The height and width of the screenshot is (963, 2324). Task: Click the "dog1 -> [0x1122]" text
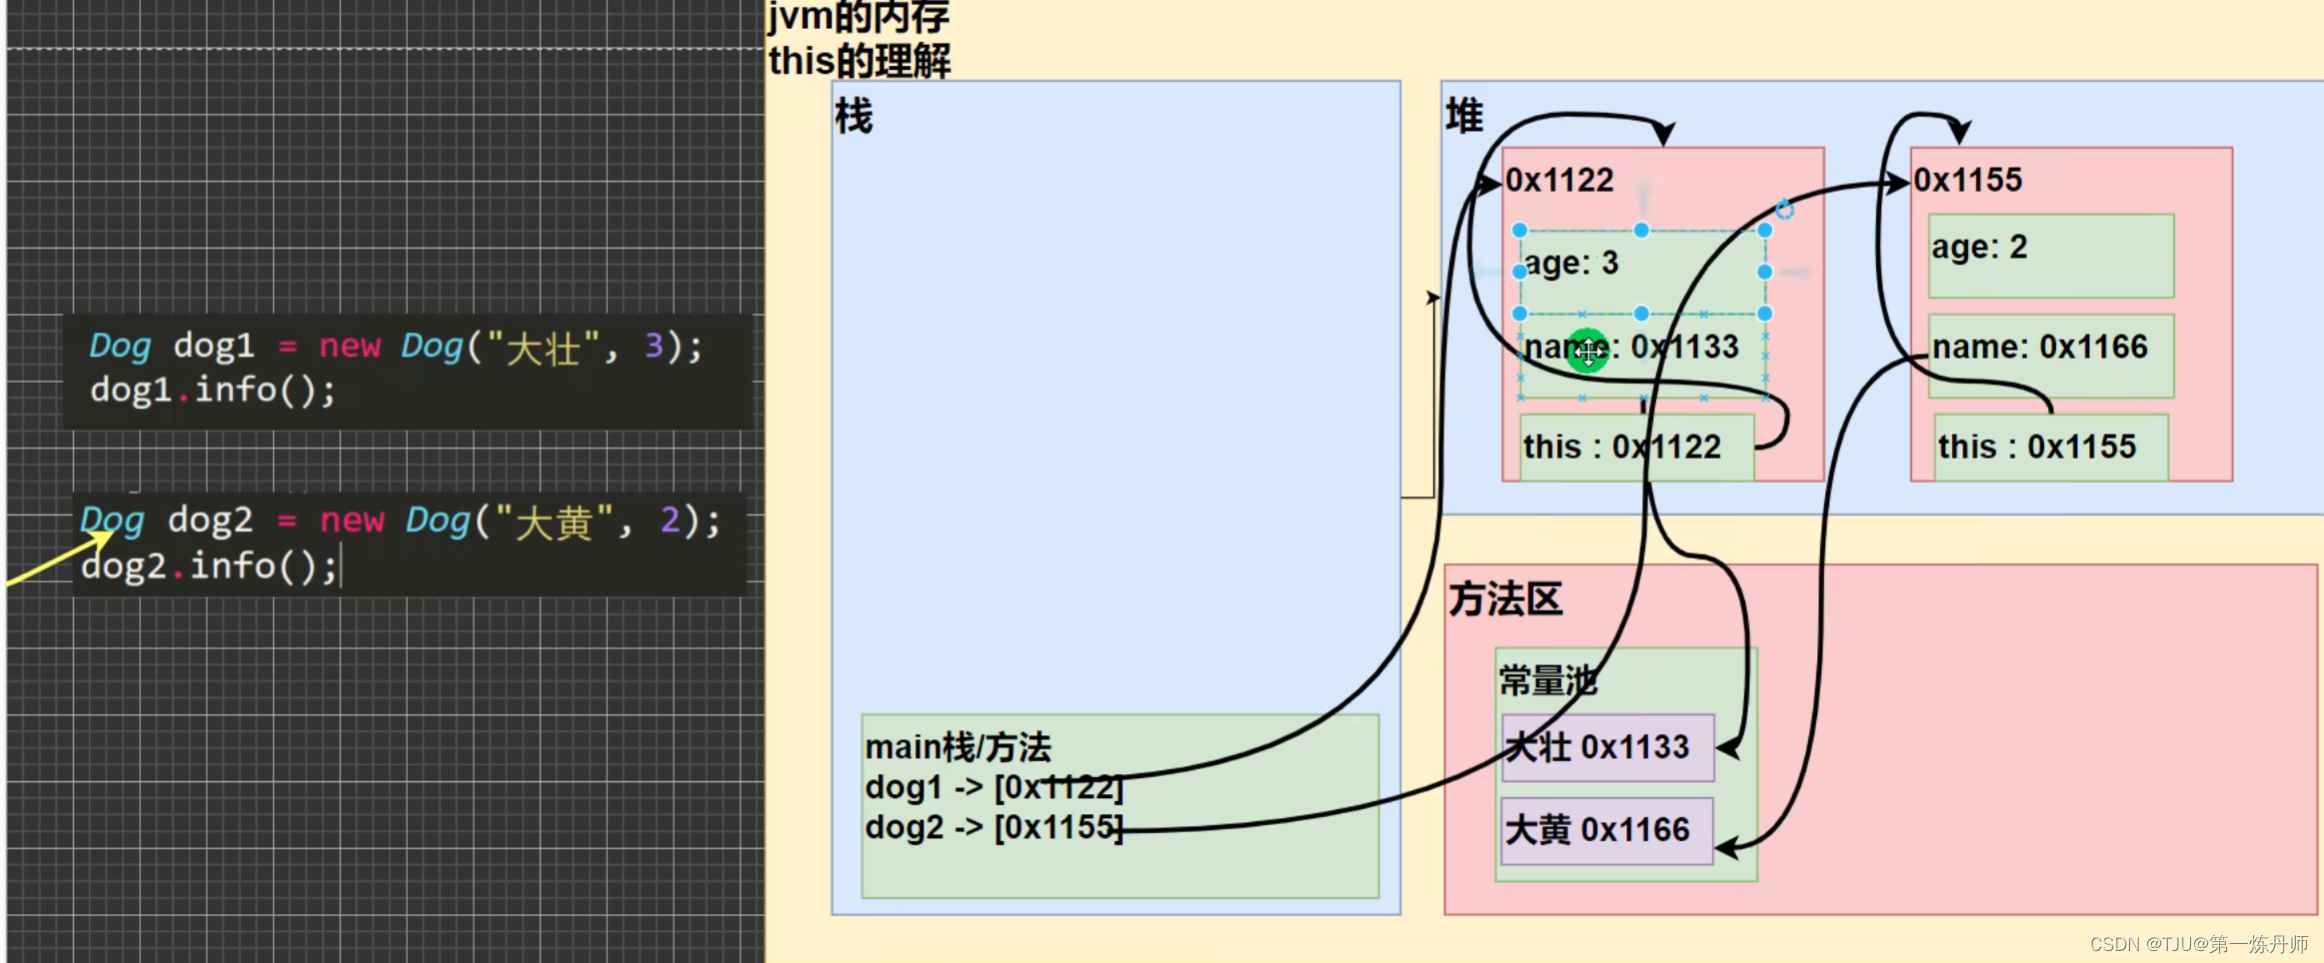995,787
